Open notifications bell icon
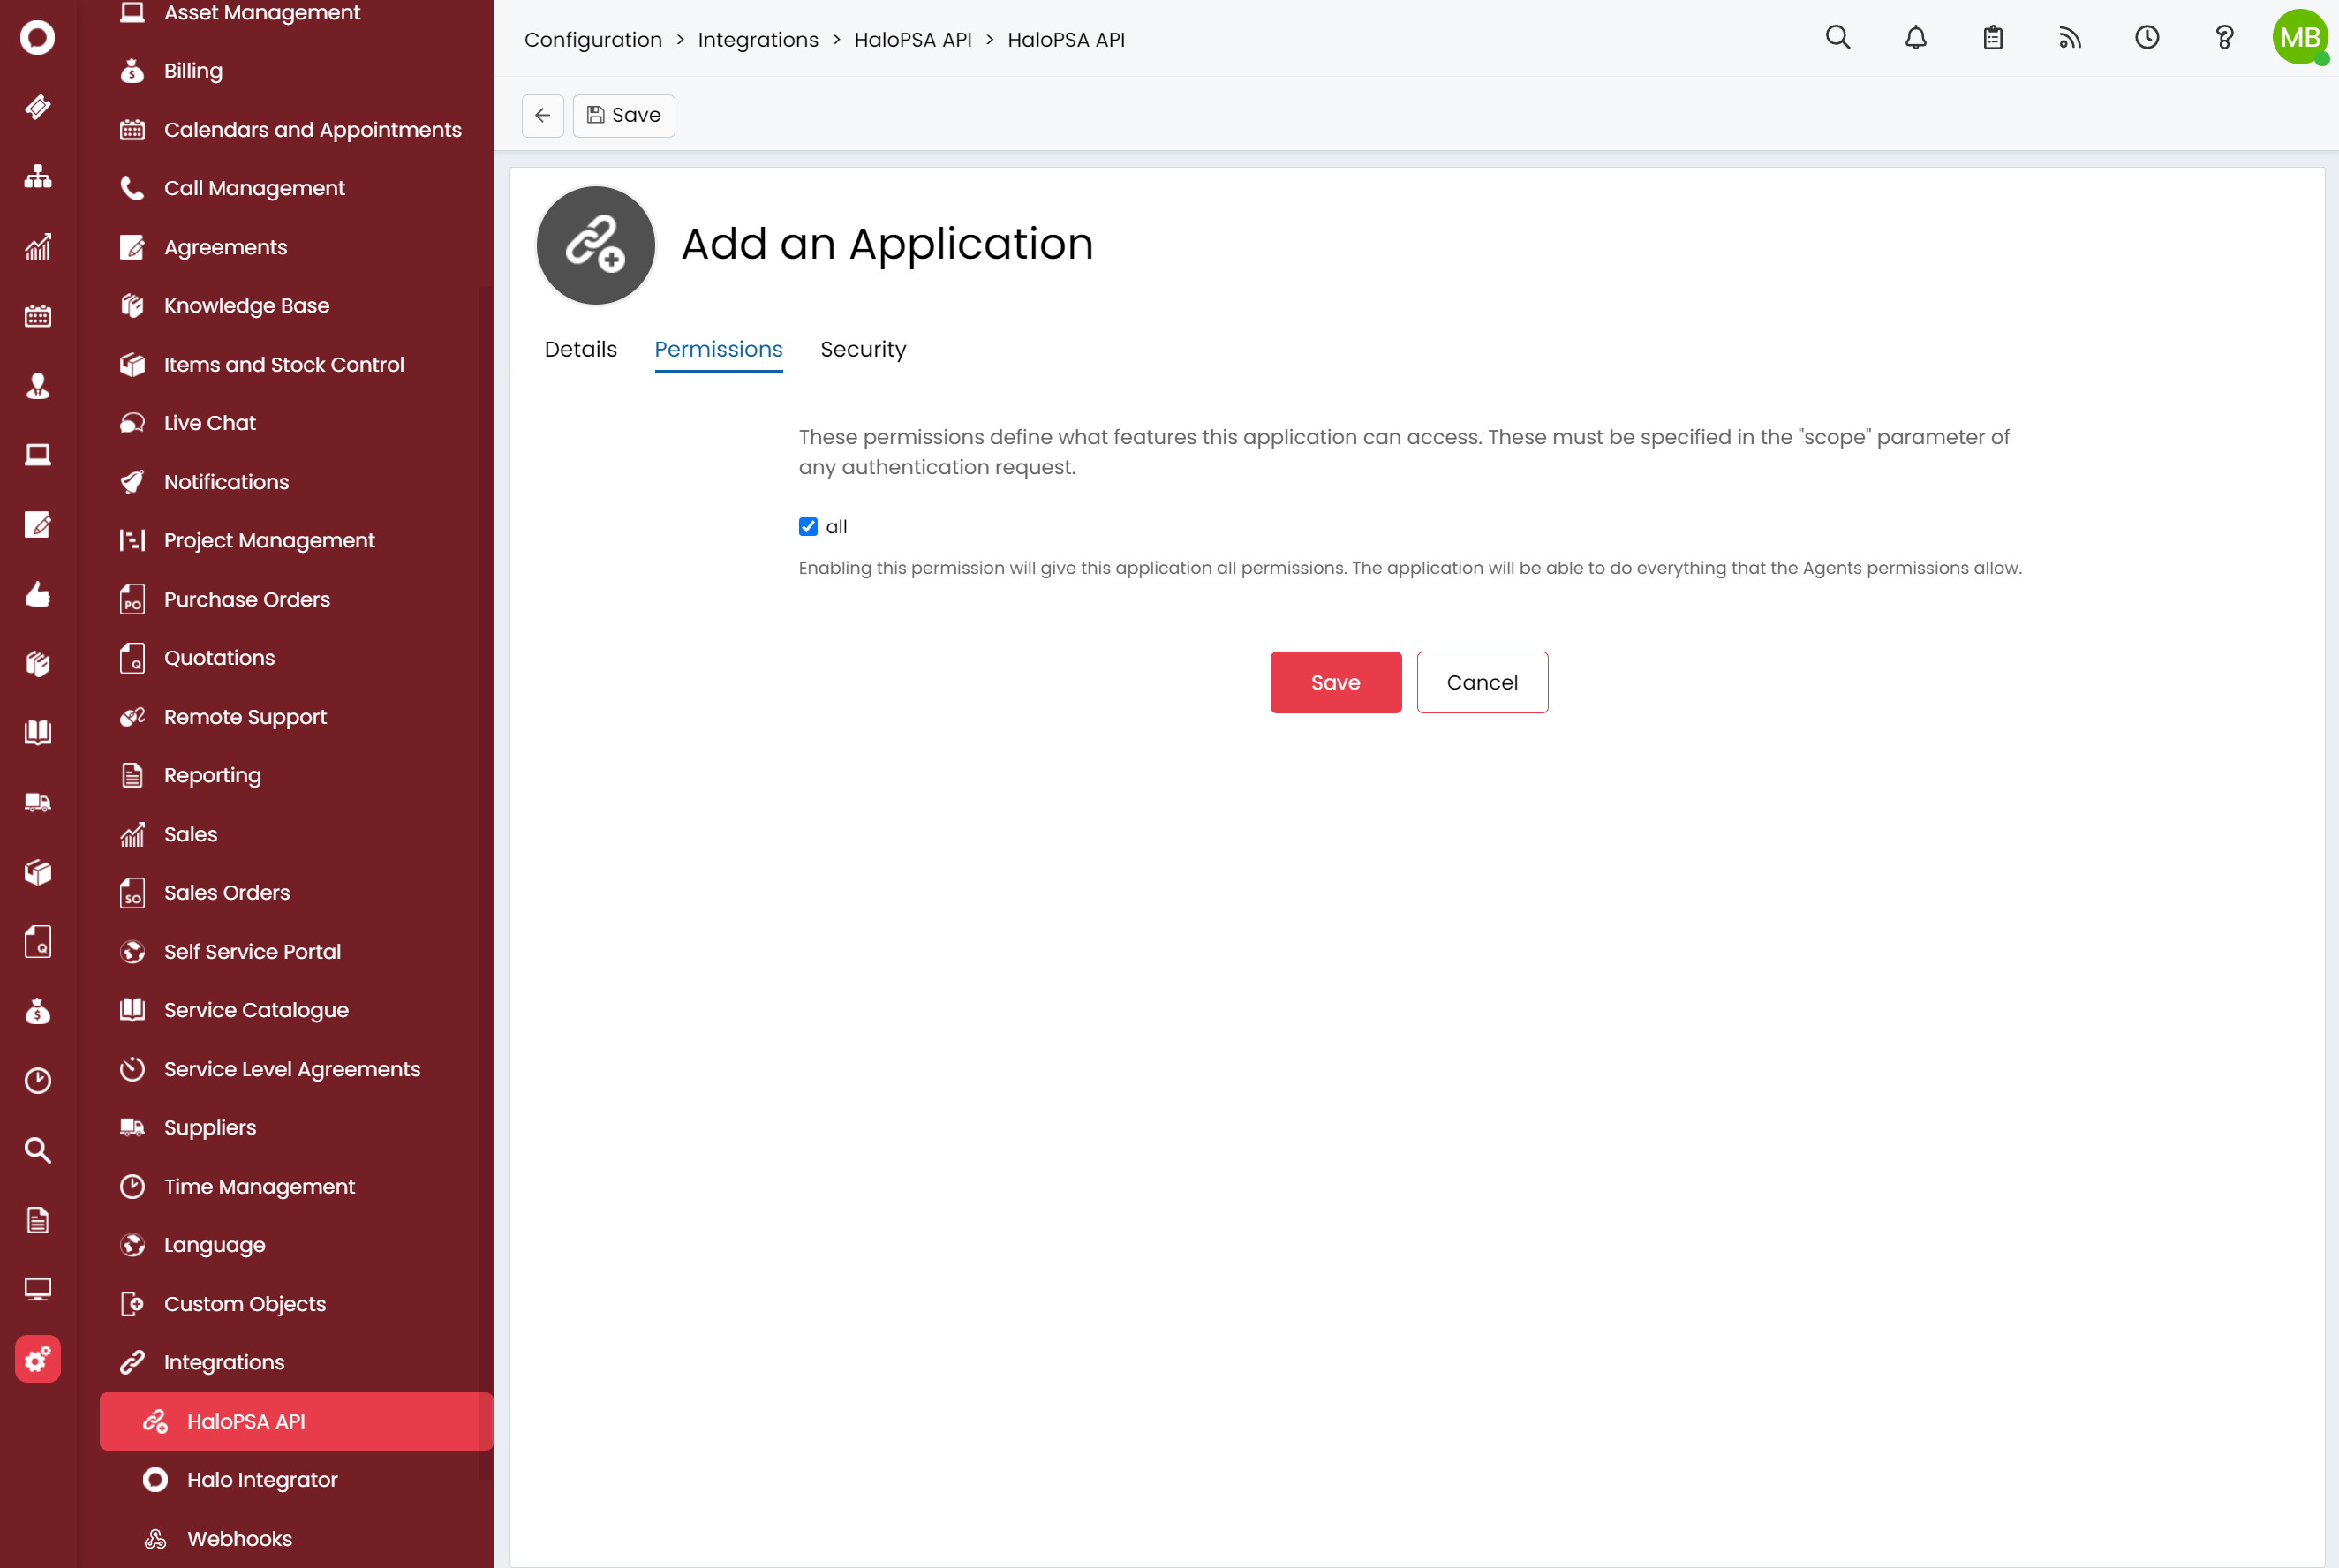Viewport: 2339px width, 1568px height. coord(1915,38)
